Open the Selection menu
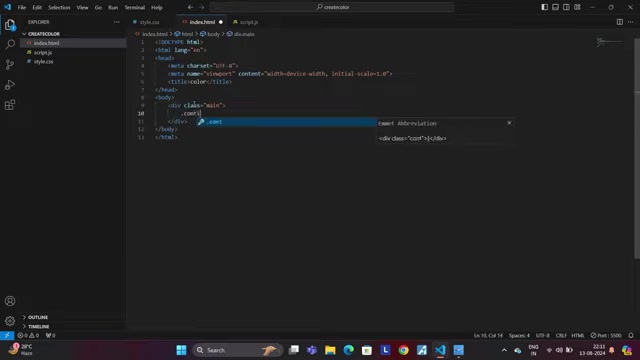The height and width of the screenshot is (360, 640). pyautogui.click(x=59, y=7)
